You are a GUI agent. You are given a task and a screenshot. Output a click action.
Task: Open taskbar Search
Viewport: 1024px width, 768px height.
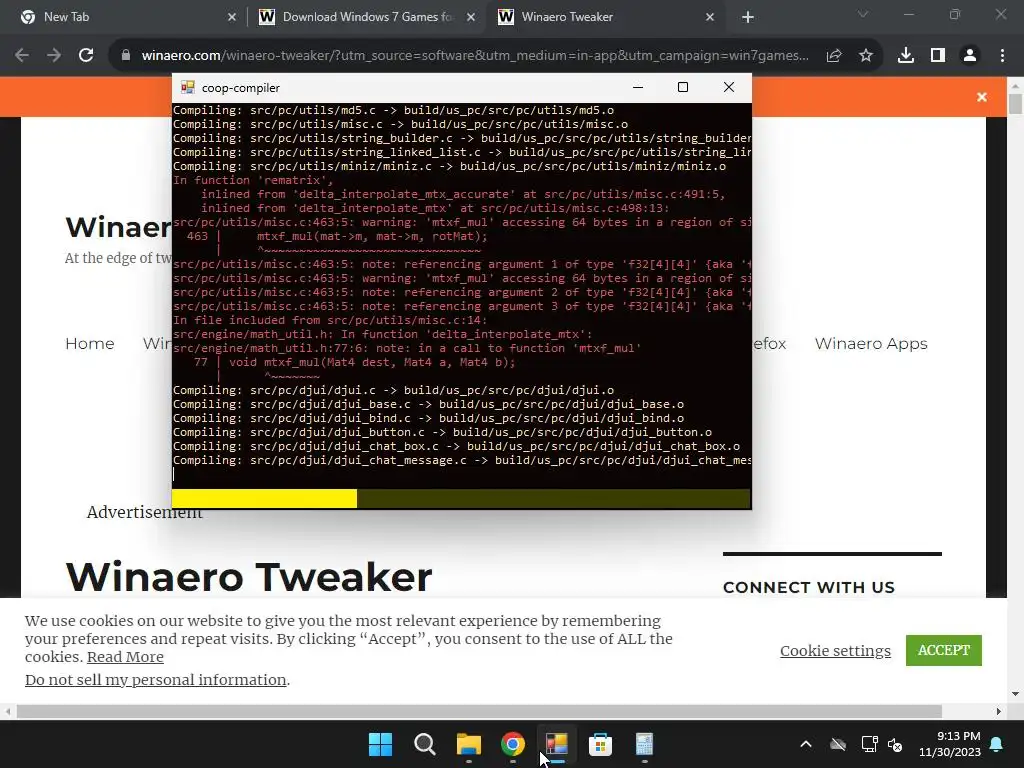coord(424,744)
